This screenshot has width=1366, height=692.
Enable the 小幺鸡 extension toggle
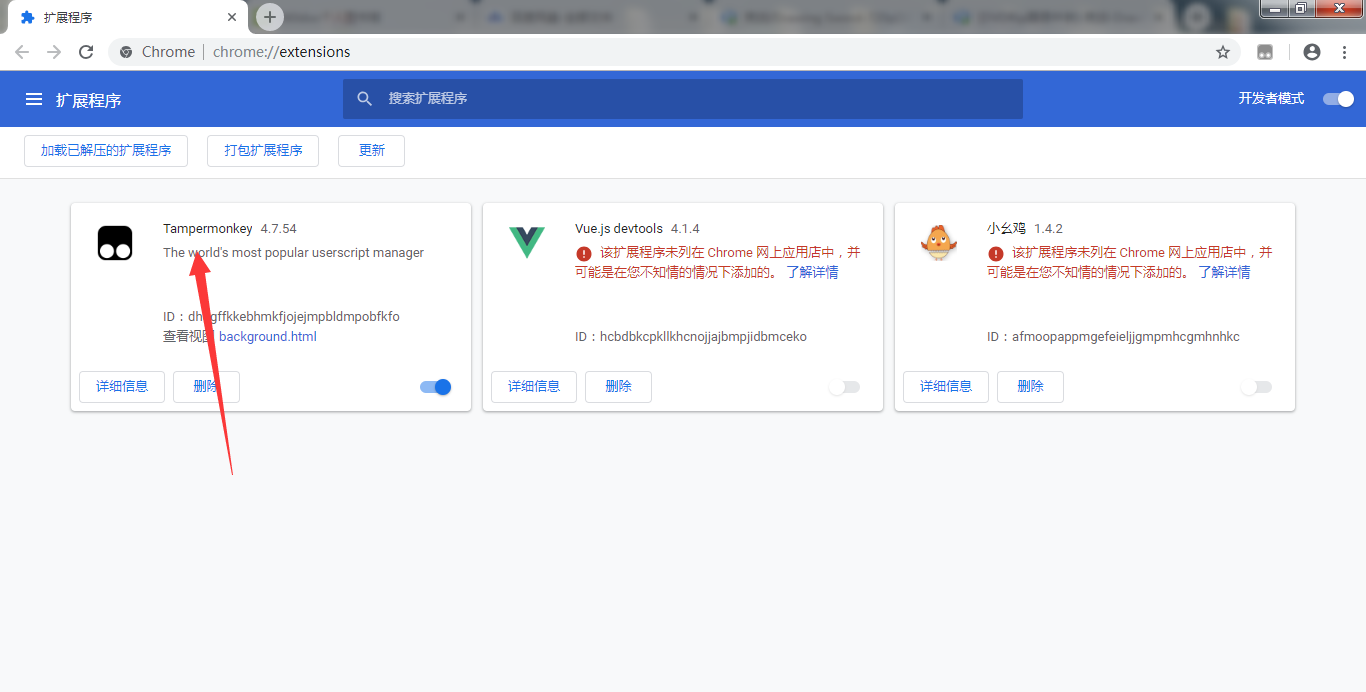point(1257,387)
